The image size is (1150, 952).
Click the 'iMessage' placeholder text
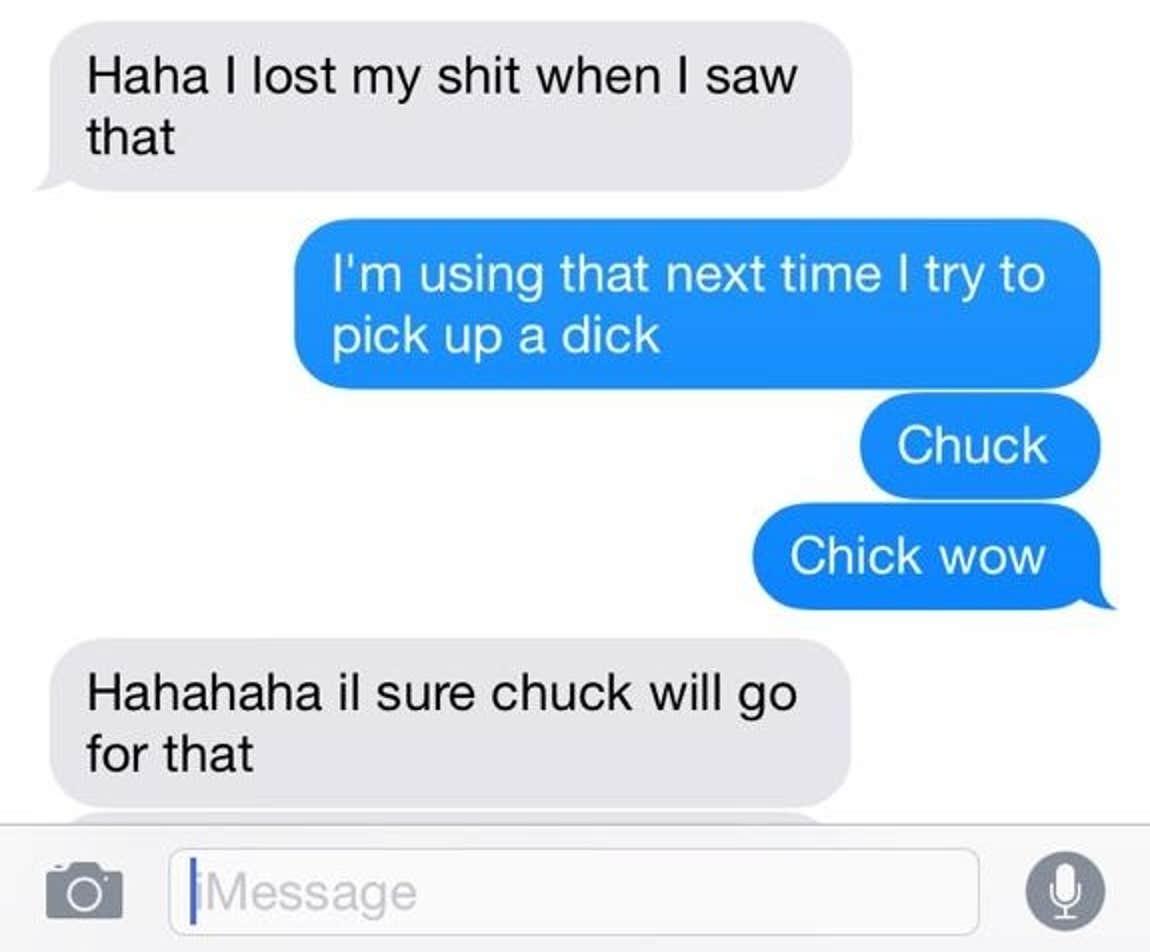pos(309,893)
